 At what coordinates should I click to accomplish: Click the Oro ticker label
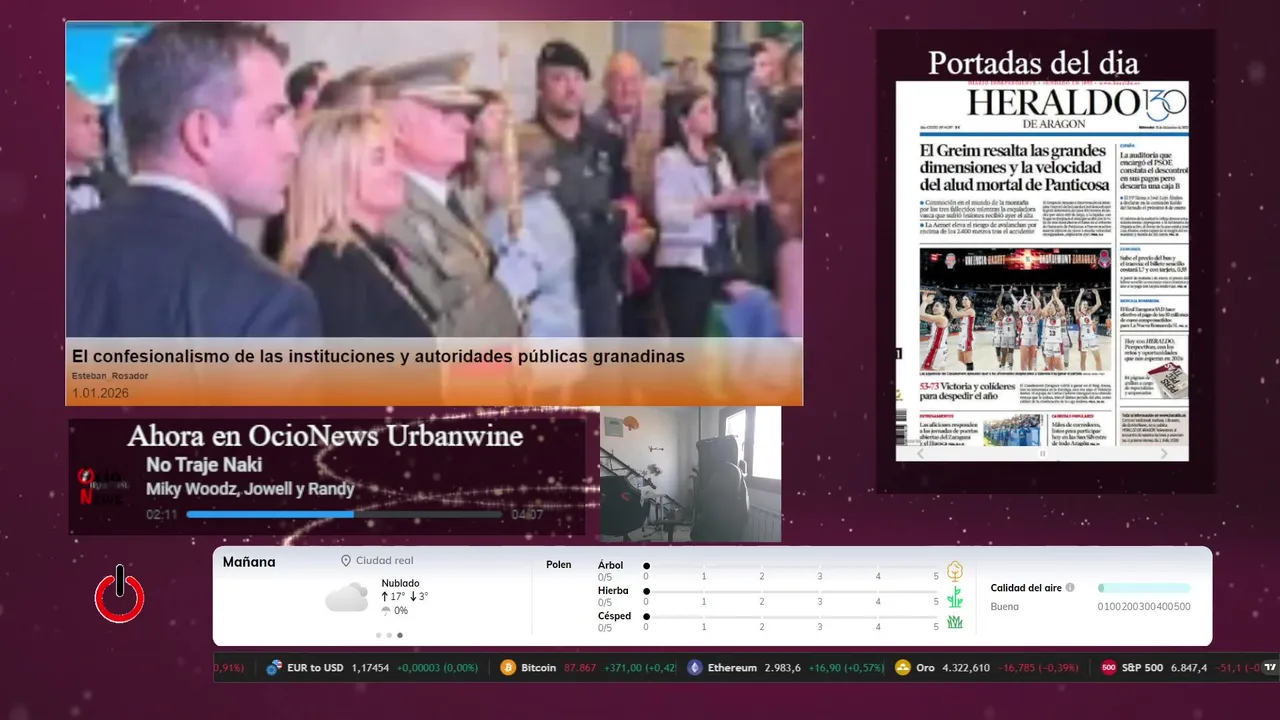926,667
